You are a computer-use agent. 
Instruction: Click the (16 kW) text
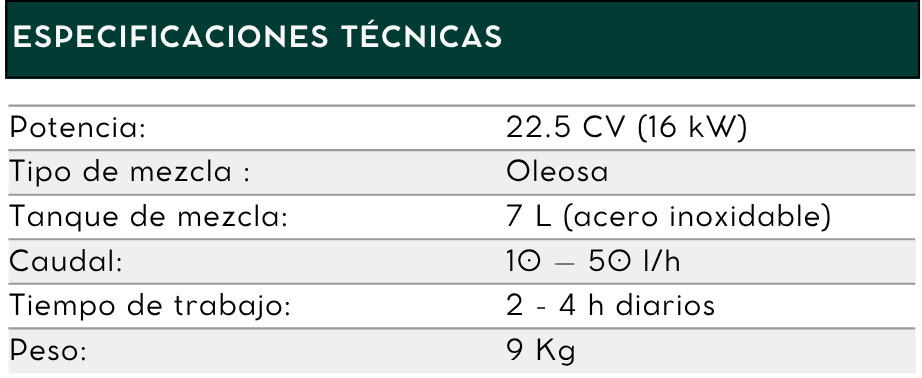[692, 127]
